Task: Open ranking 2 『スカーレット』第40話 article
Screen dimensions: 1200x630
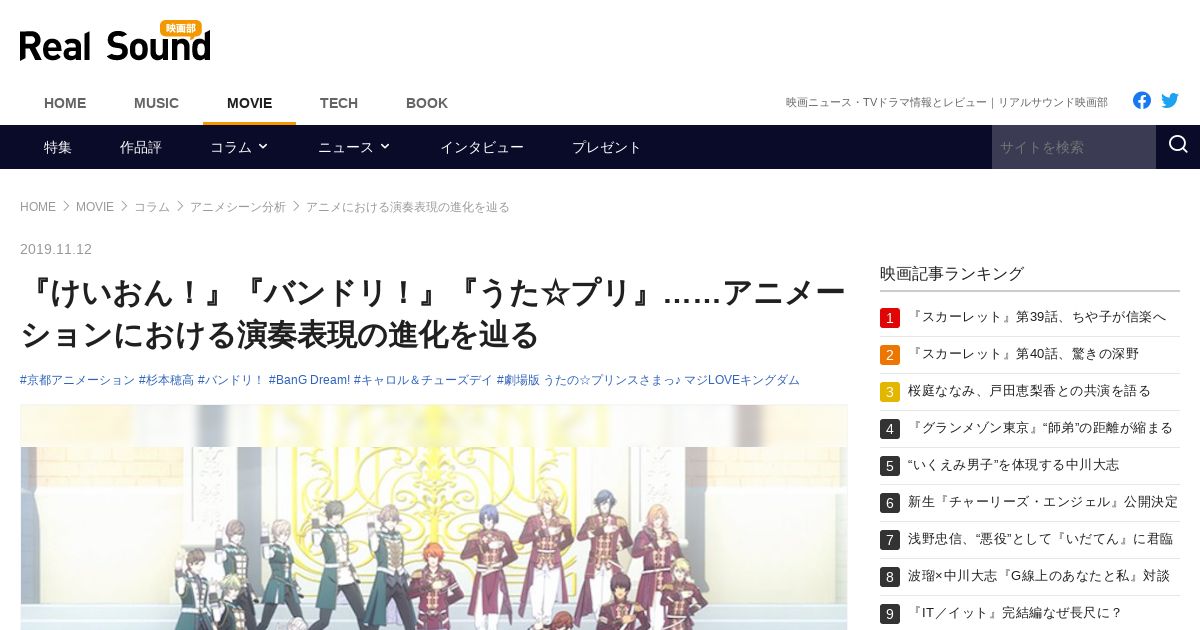Action: pos(1023,354)
